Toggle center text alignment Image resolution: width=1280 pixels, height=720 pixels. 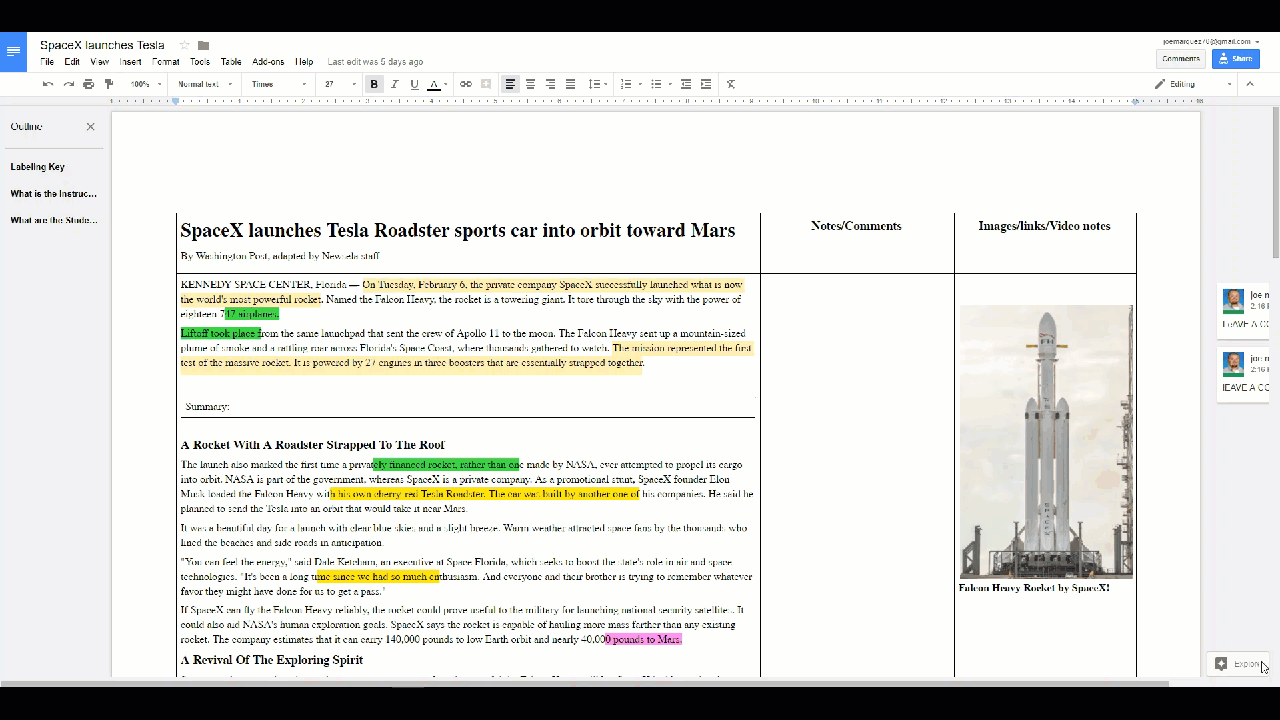click(530, 84)
